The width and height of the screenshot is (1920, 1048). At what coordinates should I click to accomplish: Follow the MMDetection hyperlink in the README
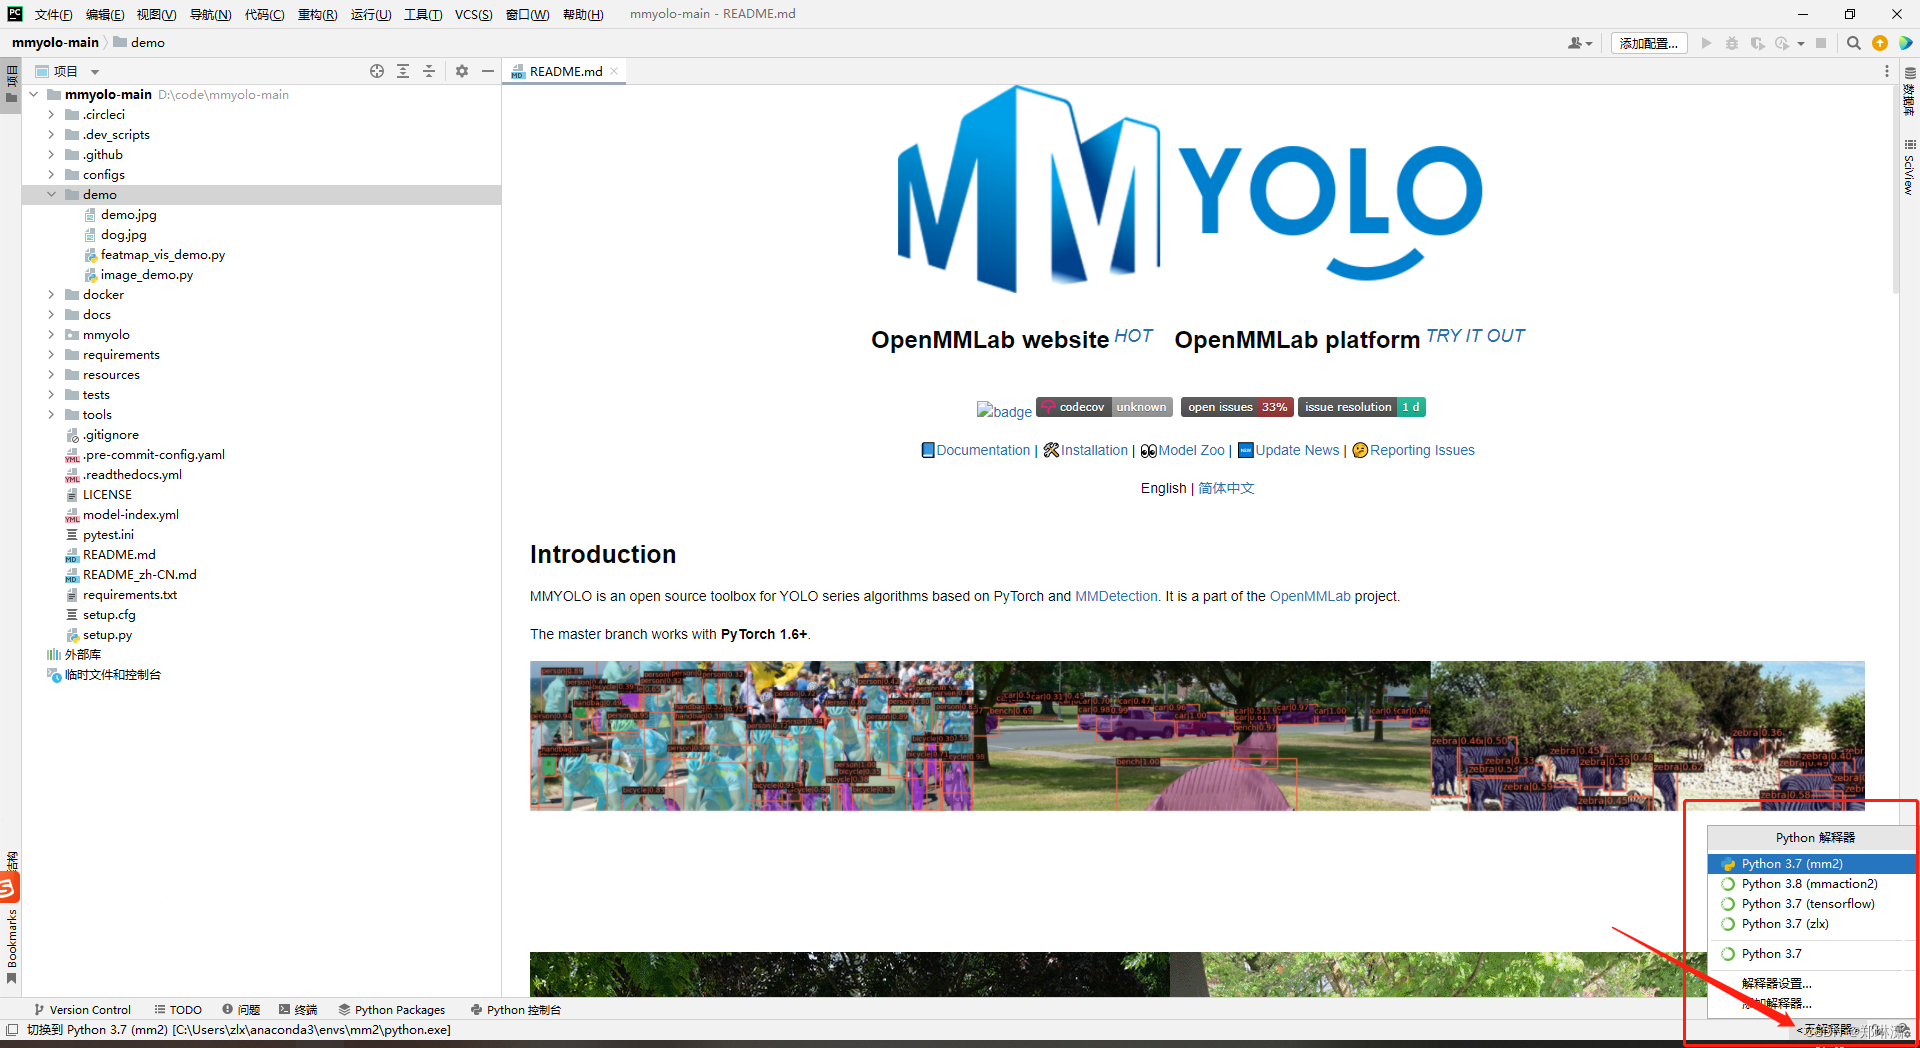[1116, 596]
